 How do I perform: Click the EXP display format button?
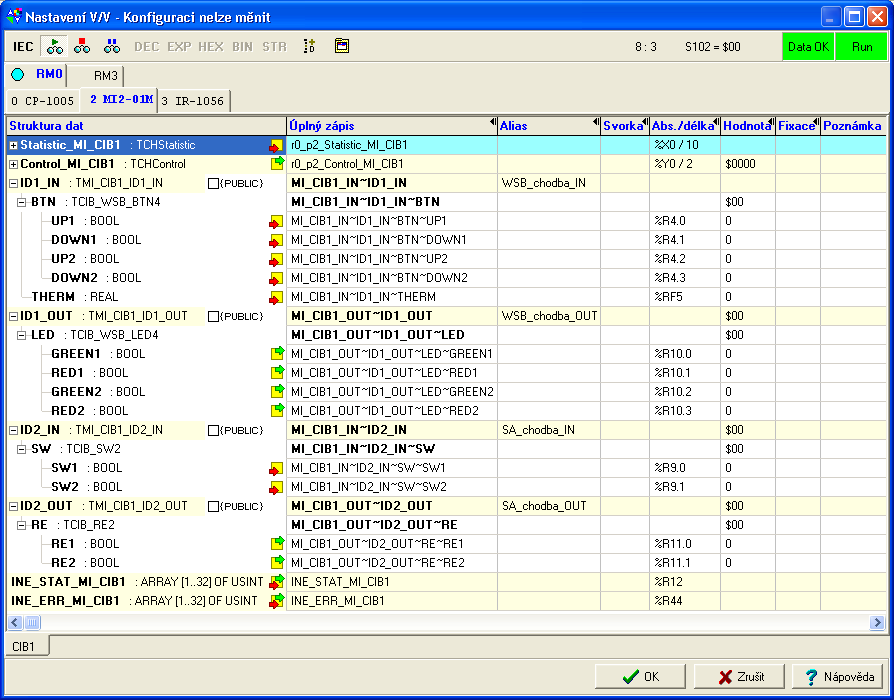pyautogui.click(x=179, y=47)
